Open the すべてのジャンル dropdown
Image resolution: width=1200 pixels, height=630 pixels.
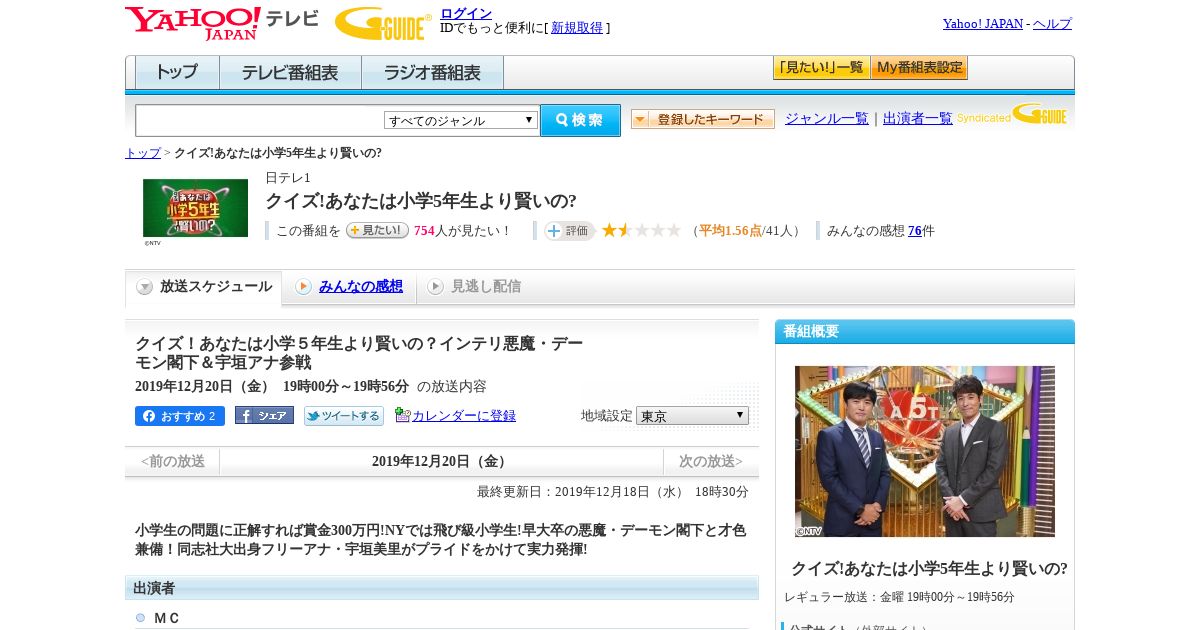click(461, 120)
